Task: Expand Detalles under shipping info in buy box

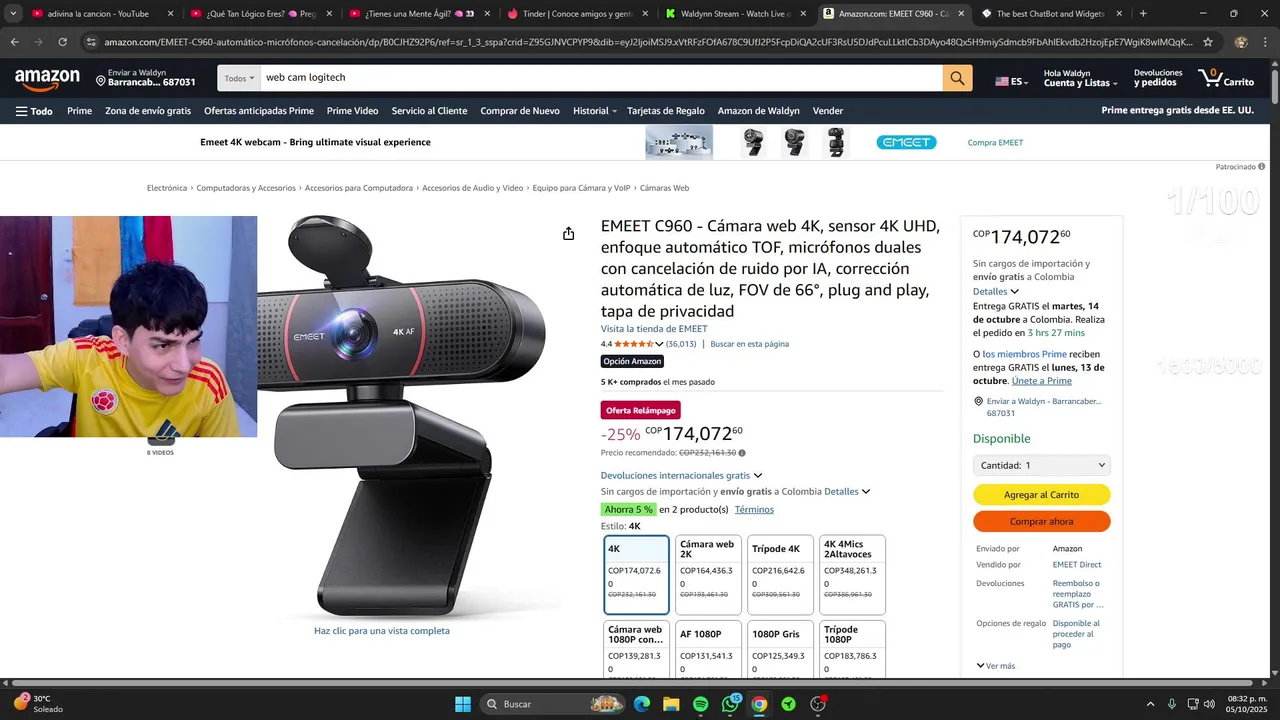Action: pos(996,291)
